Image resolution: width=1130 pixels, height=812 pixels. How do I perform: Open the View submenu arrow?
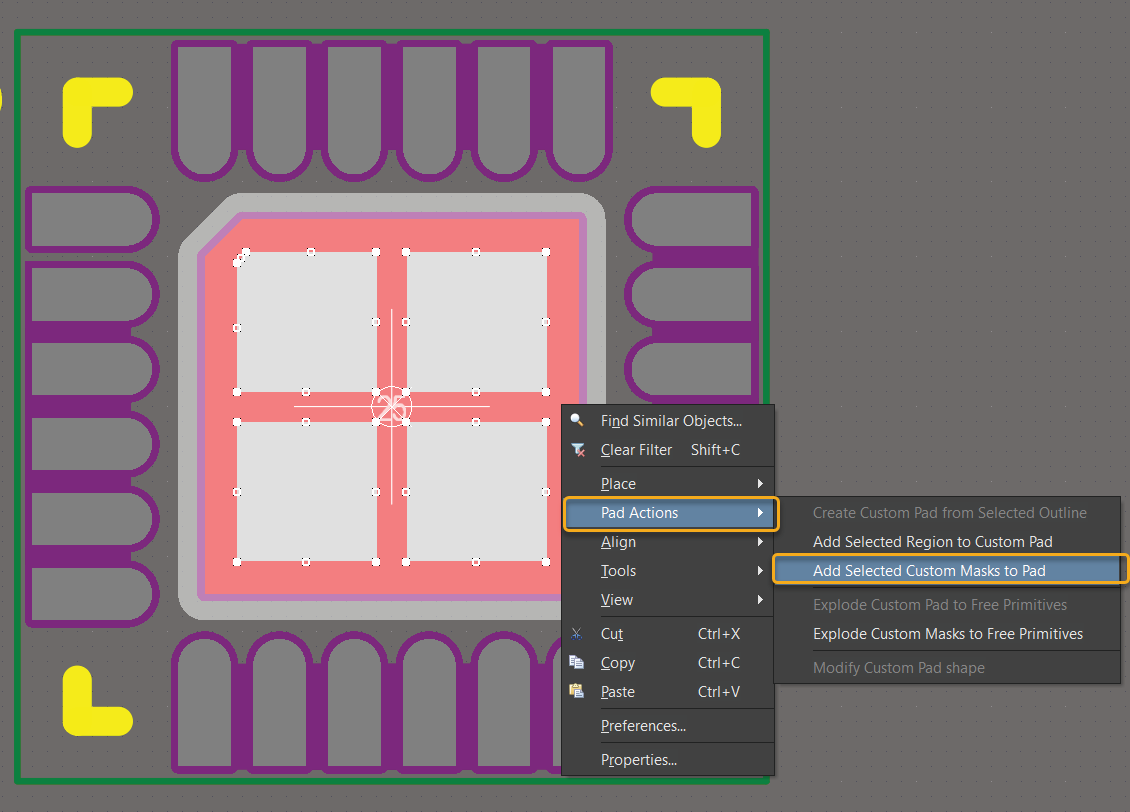762,599
